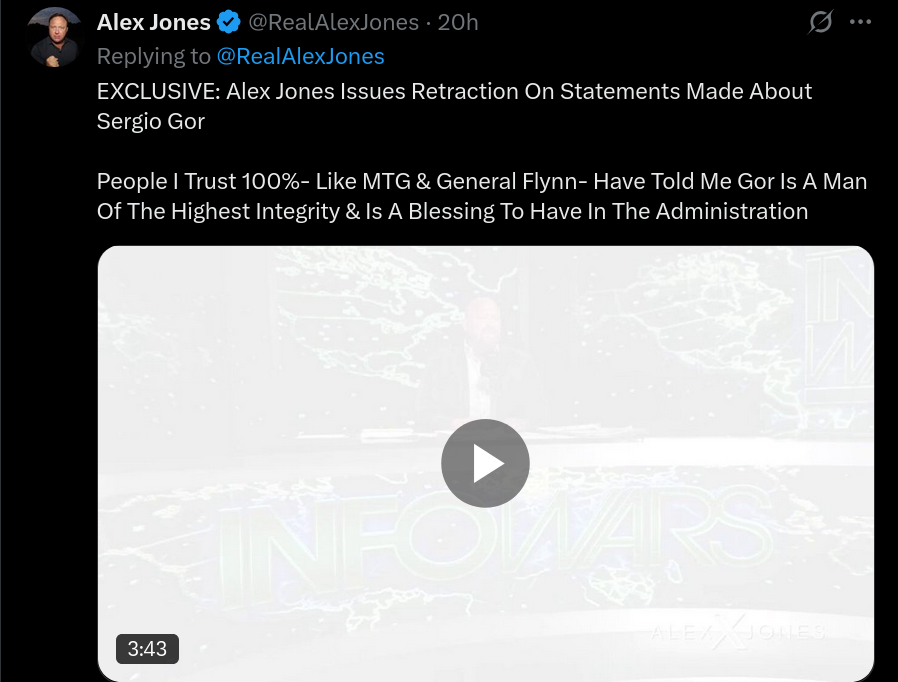The width and height of the screenshot is (898, 682).
Task: Click the 'Replying to' label text
Action: (x=153, y=56)
